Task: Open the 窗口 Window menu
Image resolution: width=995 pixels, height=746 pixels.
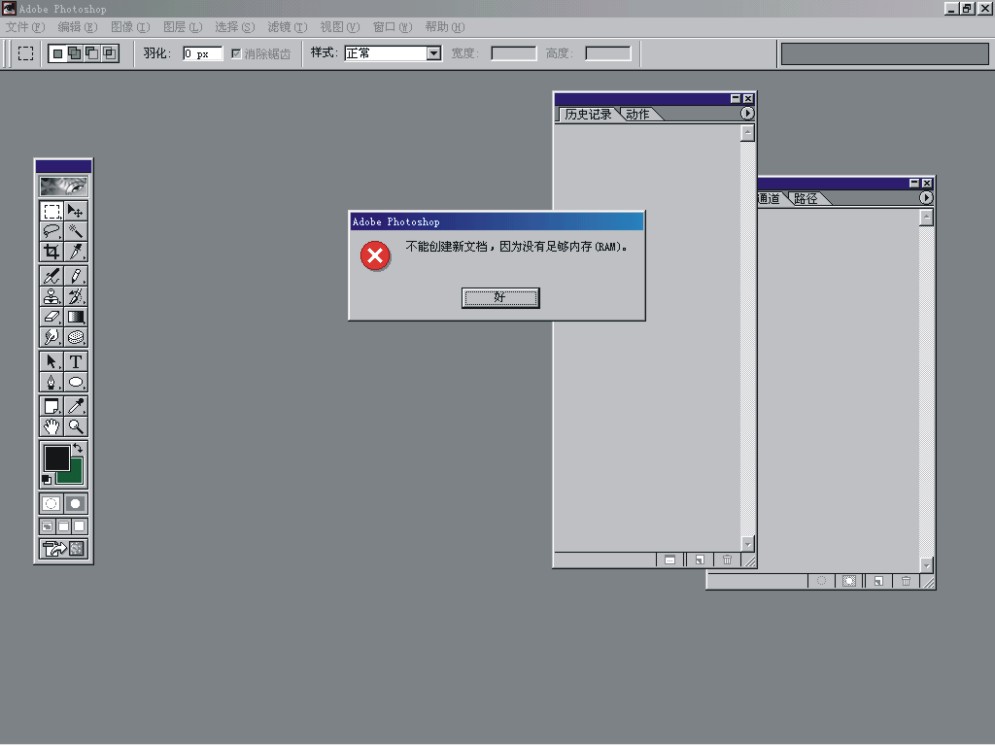Action: pos(393,27)
